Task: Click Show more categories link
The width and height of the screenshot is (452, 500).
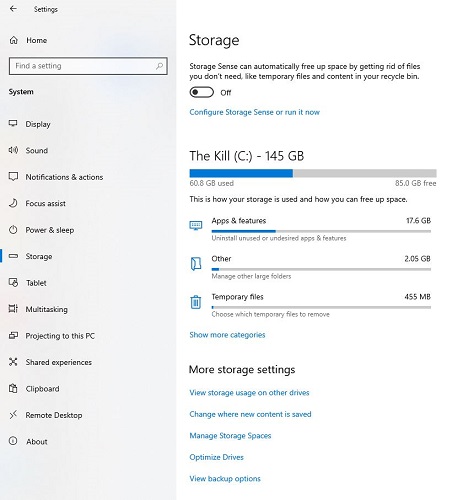Action: pos(227,335)
